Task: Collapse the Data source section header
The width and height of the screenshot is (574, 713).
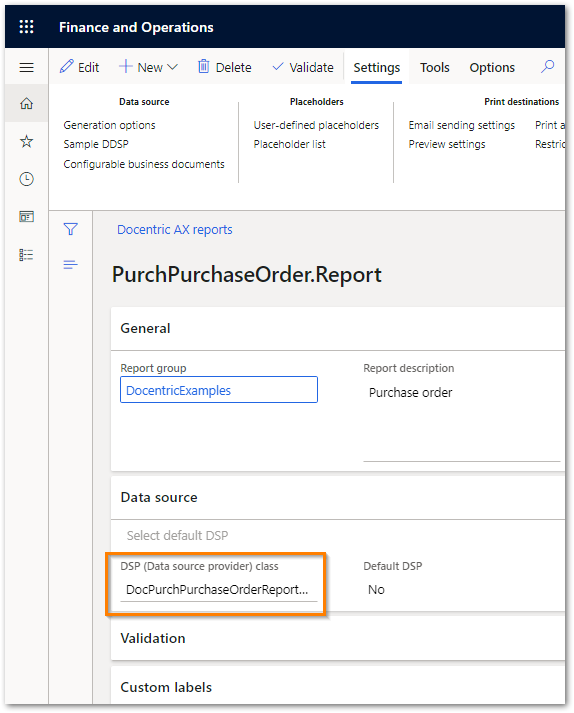Action: click(337, 497)
